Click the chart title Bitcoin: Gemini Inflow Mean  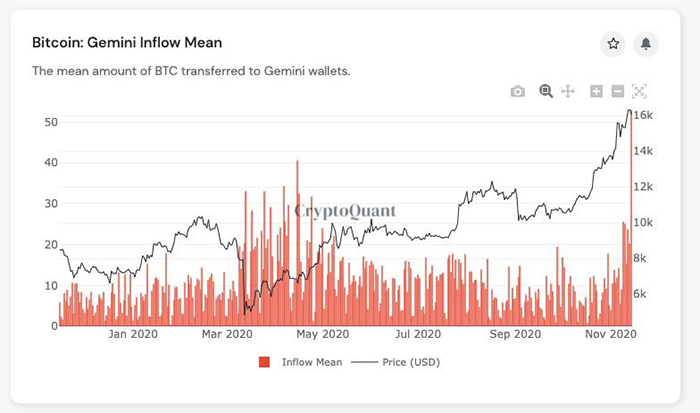point(127,43)
